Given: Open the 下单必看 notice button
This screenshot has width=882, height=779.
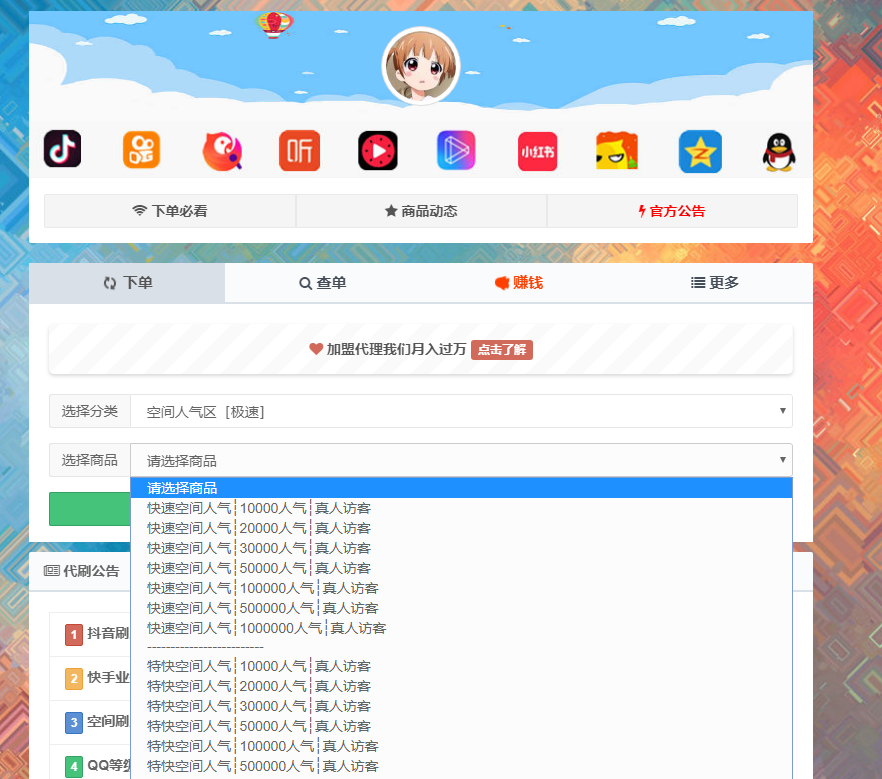Looking at the screenshot, I should [x=170, y=211].
